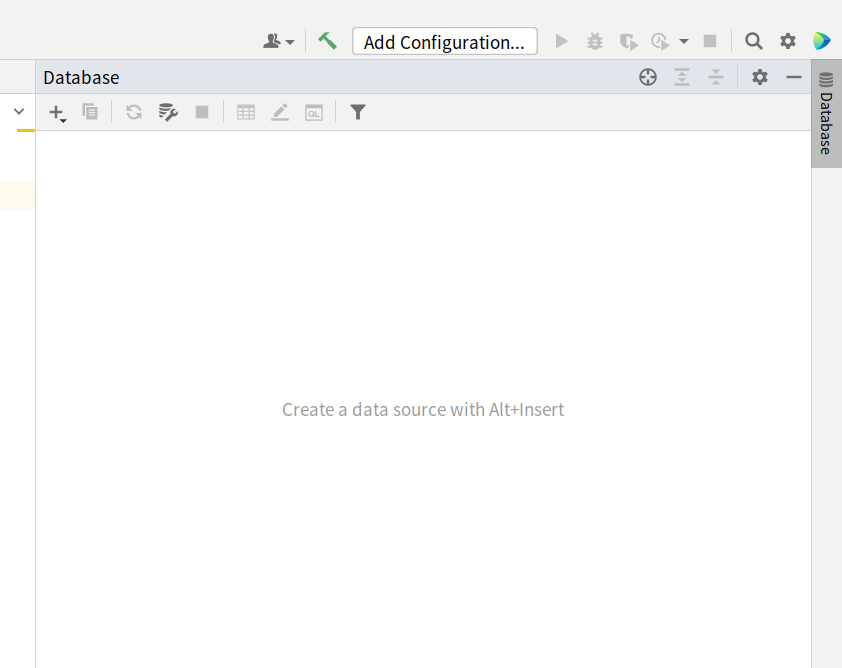Click the build hammer icon
The image size is (842, 668).
(326, 41)
